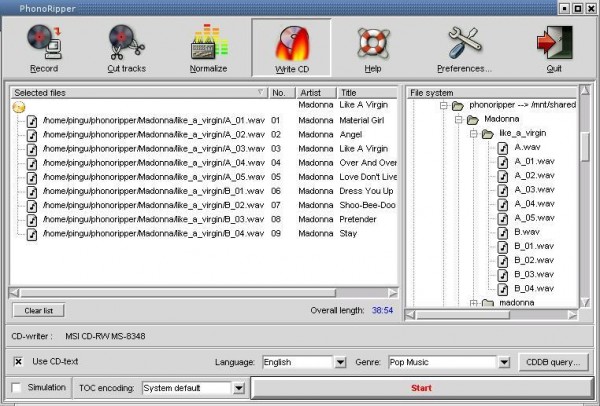Screen dimensions: 600x406
Task: Enable the Simulation checkbox
Action: [16, 388]
